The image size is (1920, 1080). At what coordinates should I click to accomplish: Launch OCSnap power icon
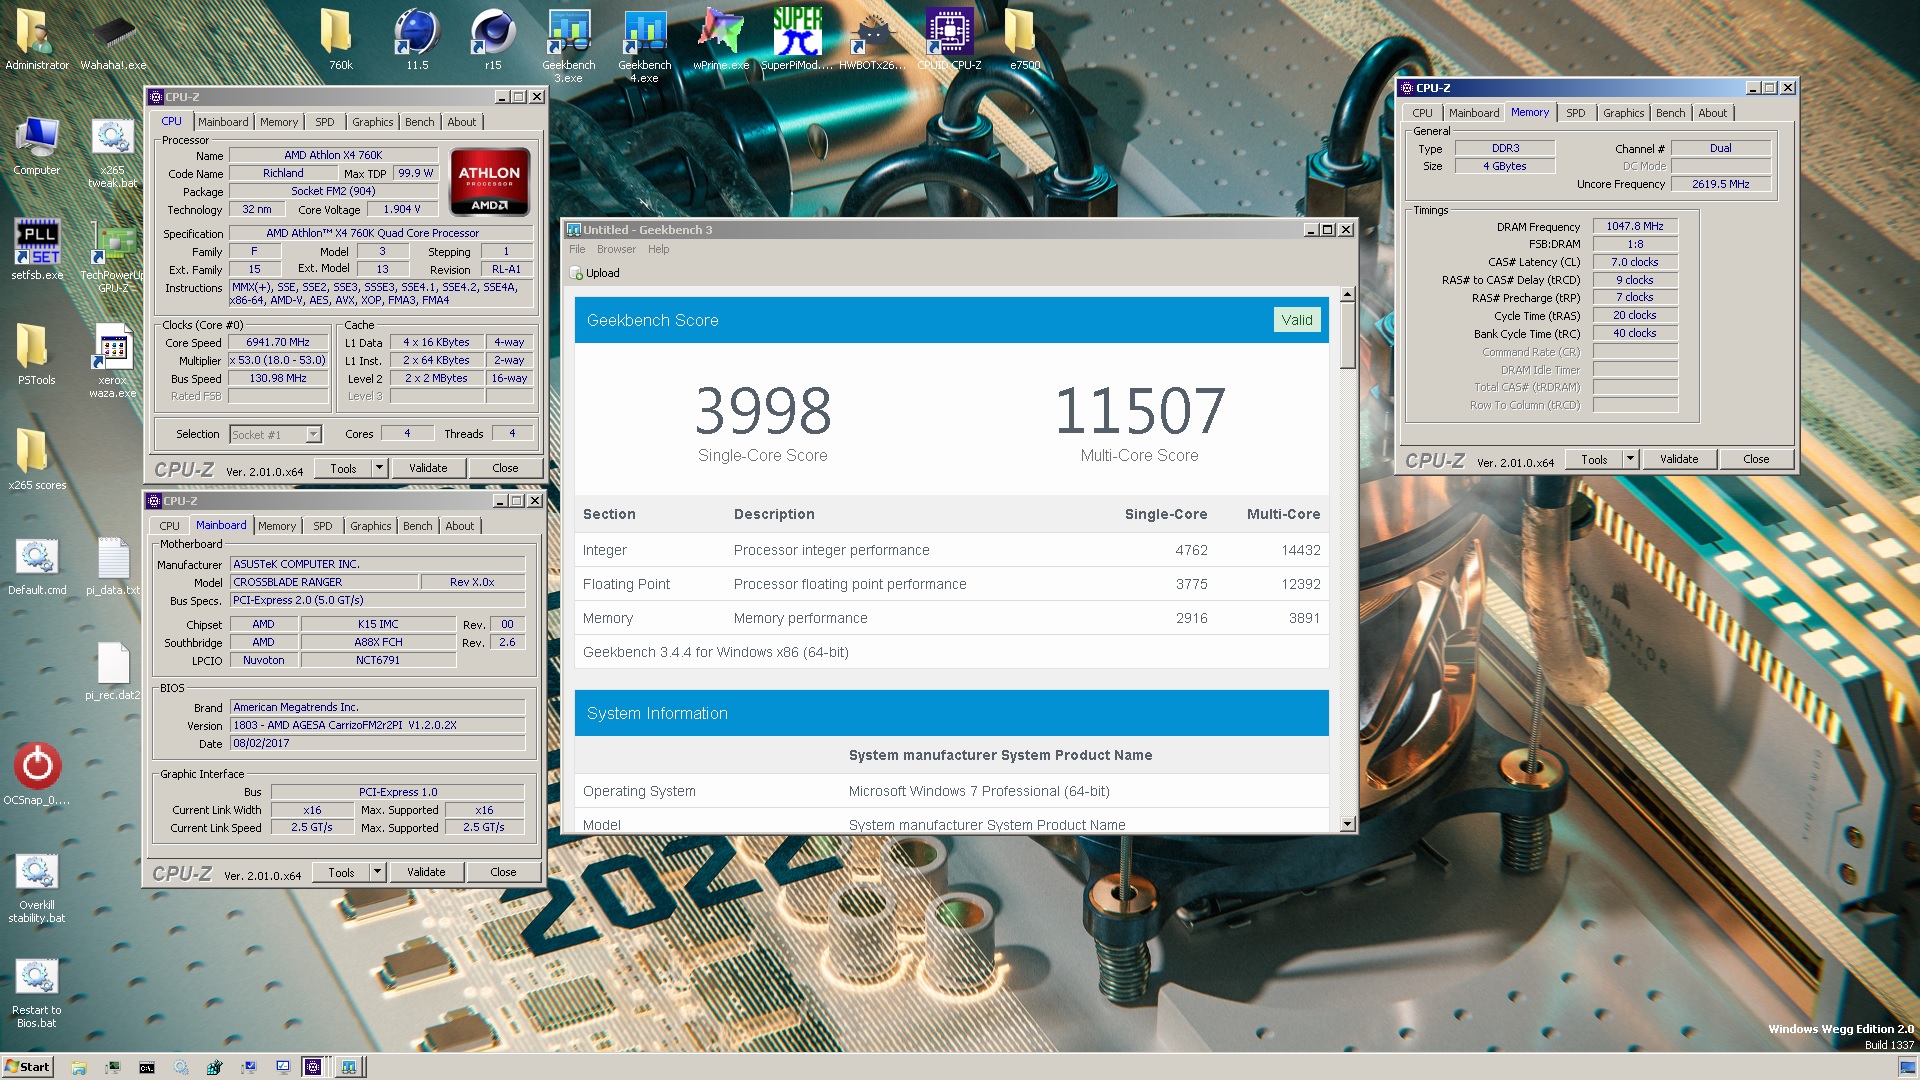pyautogui.click(x=37, y=774)
